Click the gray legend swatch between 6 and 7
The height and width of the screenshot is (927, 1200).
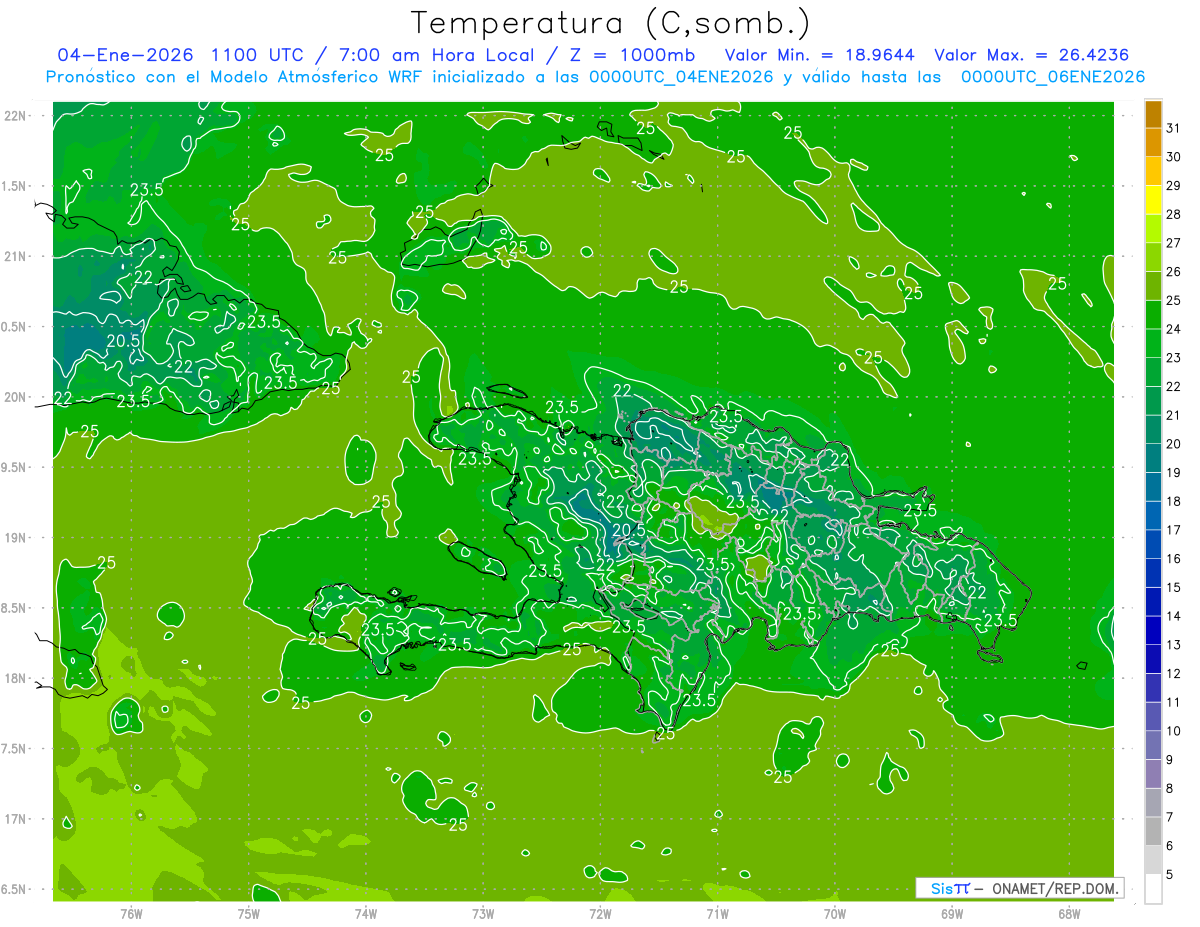[x=1153, y=832]
